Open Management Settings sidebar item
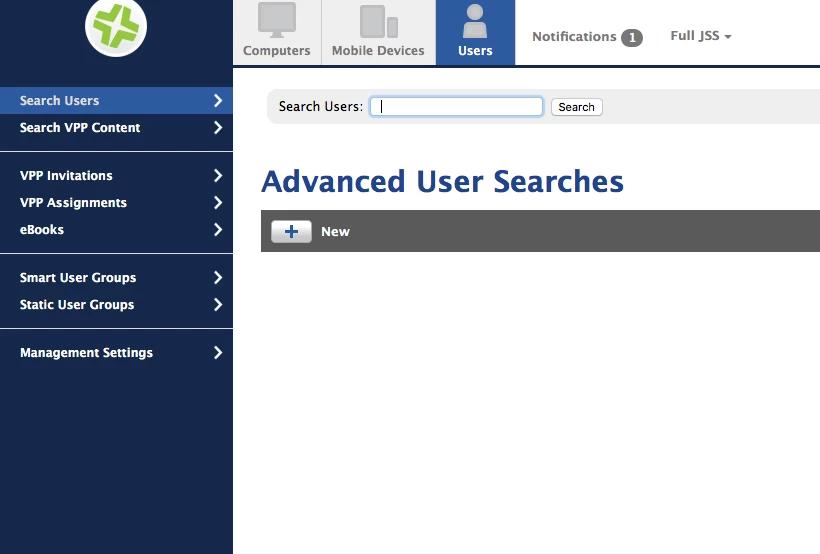The height and width of the screenshot is (554, 820). 116,353
